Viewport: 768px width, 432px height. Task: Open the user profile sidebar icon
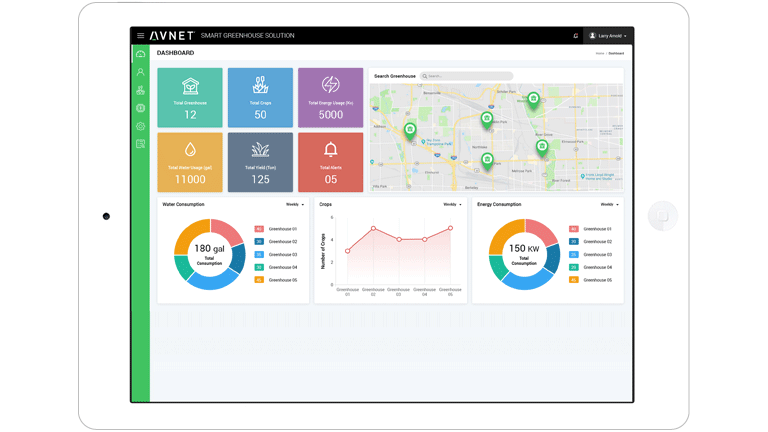coord(141,72)
